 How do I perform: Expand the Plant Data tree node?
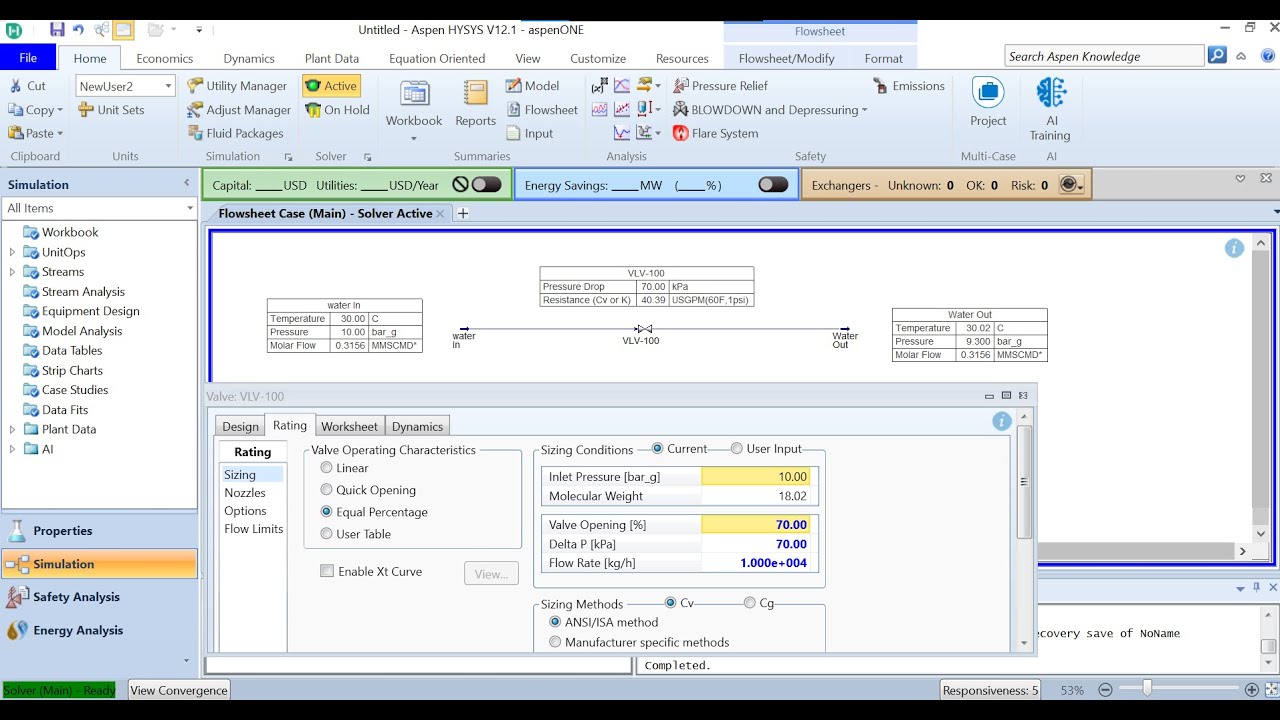[12, 429]
